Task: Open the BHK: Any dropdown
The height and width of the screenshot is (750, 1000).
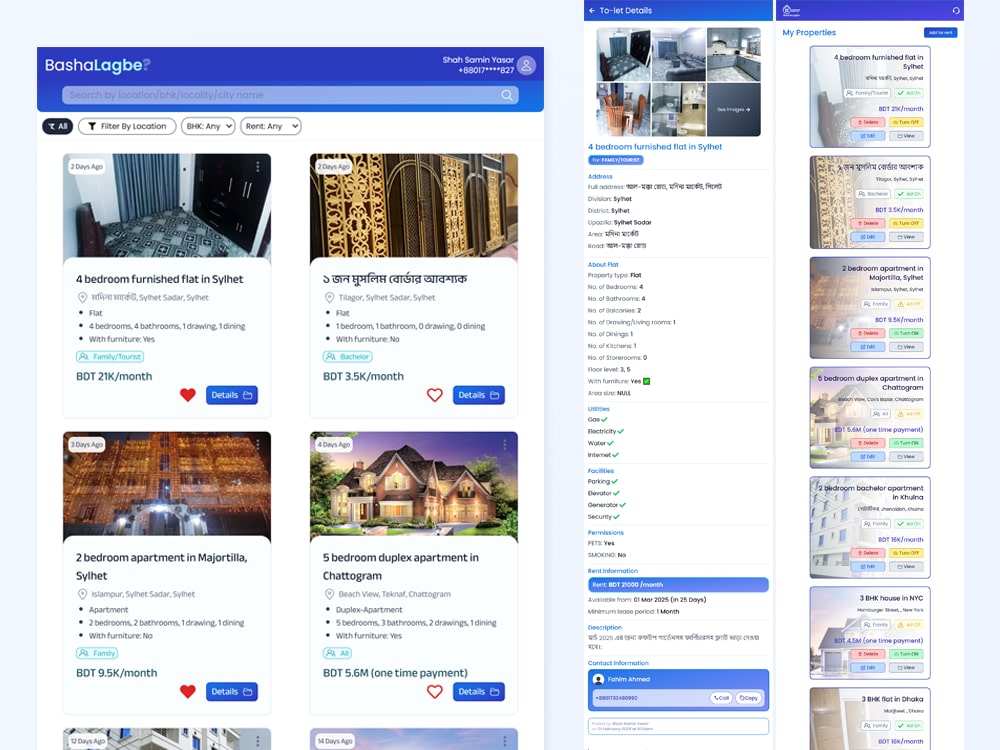Action: click(x=208, y=126)
